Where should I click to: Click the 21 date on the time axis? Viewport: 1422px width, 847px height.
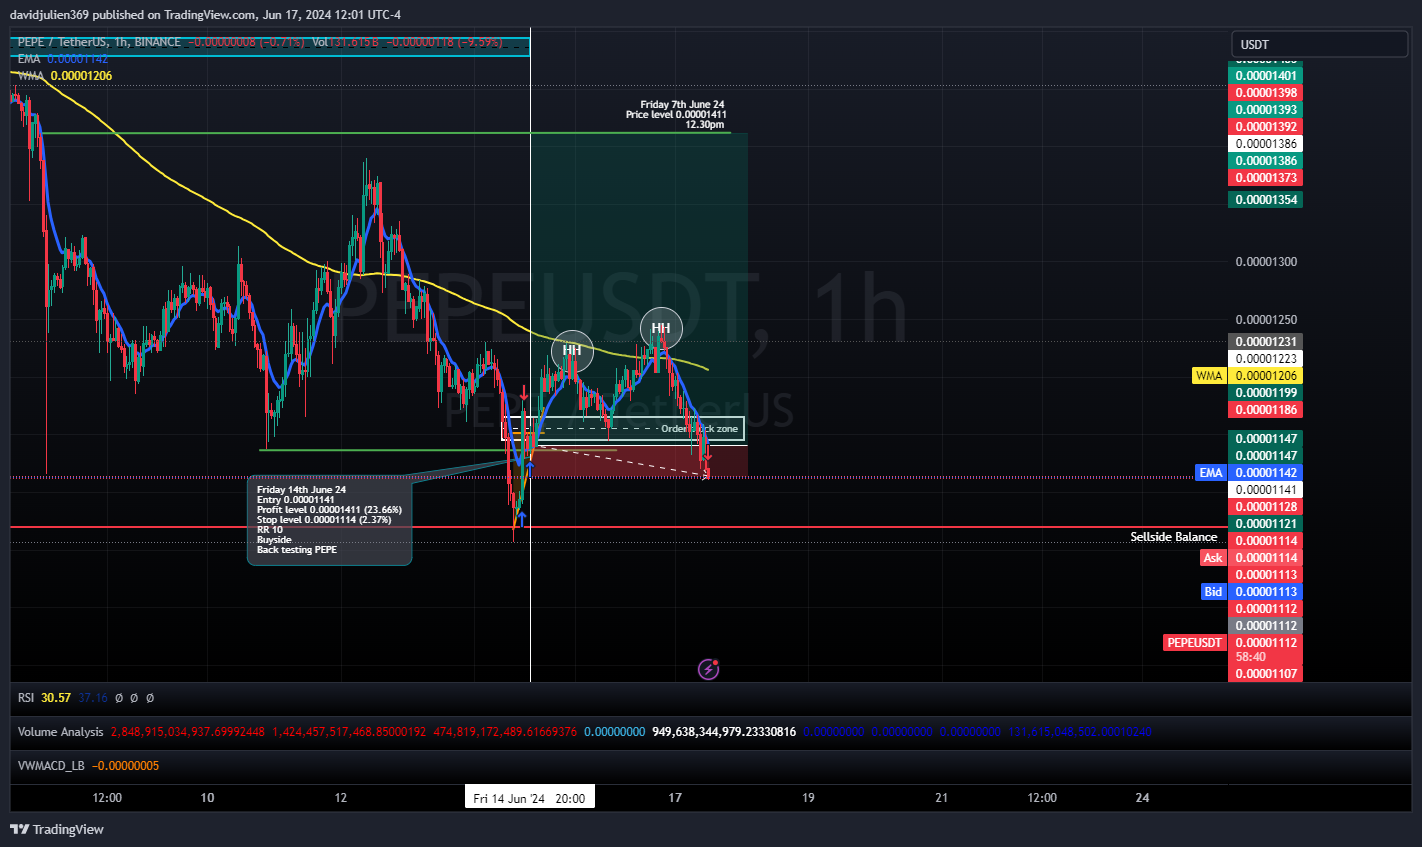coord(941,798)
